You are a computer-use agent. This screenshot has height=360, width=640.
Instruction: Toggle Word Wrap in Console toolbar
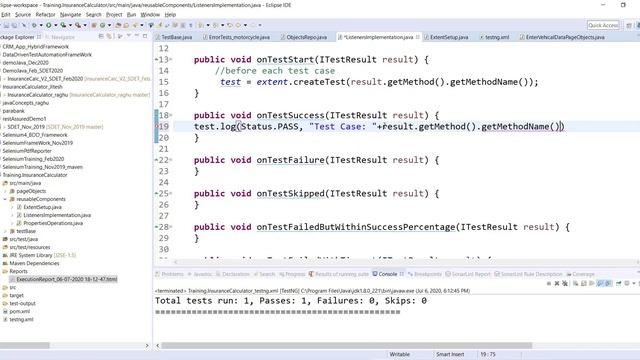(x=592, y=283)
